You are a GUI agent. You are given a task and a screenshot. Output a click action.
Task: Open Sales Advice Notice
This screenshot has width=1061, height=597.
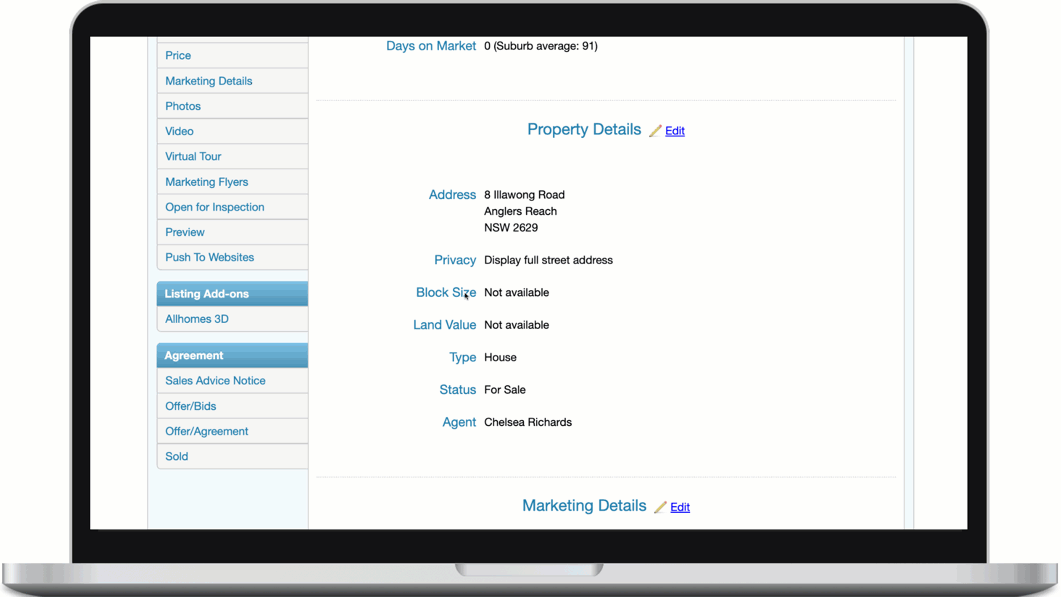click(215, 381)
